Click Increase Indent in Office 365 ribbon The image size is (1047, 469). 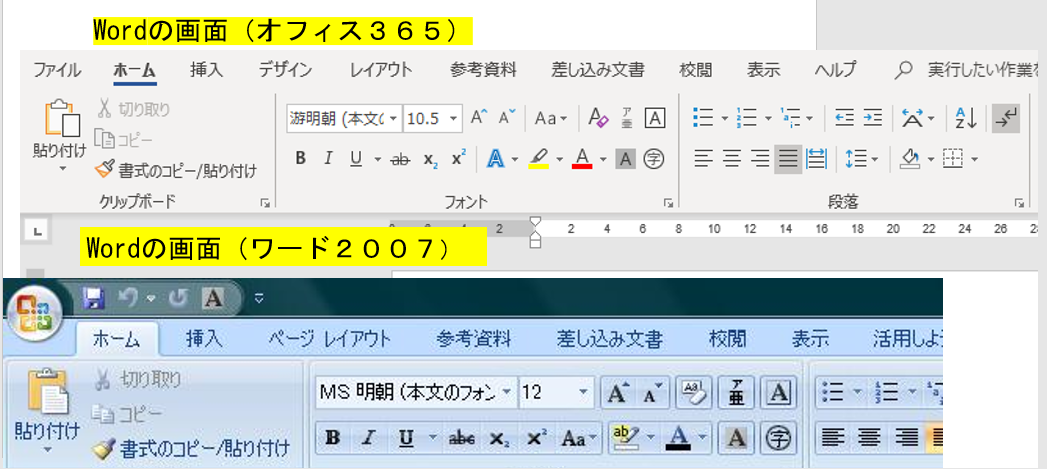click(872, 118)
